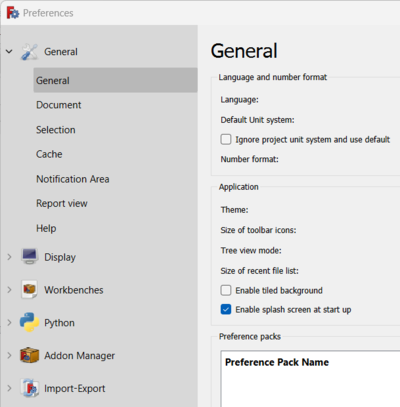The image size is (400, 407).
Task: Expand the Display category
Action: pyautogui.click(x=9, y=257)
